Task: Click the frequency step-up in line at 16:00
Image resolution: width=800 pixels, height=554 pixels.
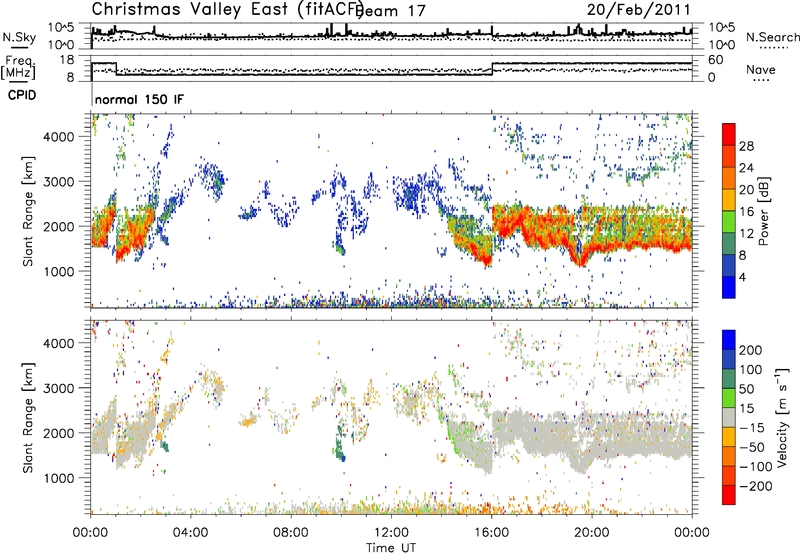Action: pyautogui.click(x=492, y=69)
